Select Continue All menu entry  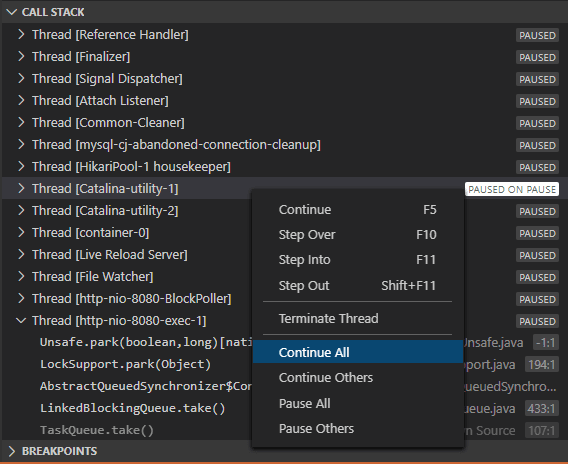click(358, 352)
